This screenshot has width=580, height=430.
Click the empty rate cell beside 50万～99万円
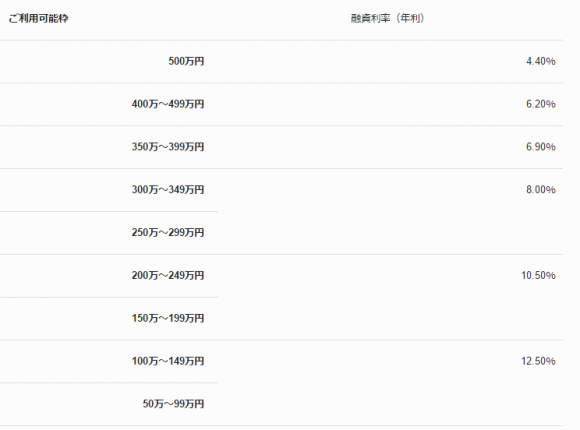(x=391, y=404)
